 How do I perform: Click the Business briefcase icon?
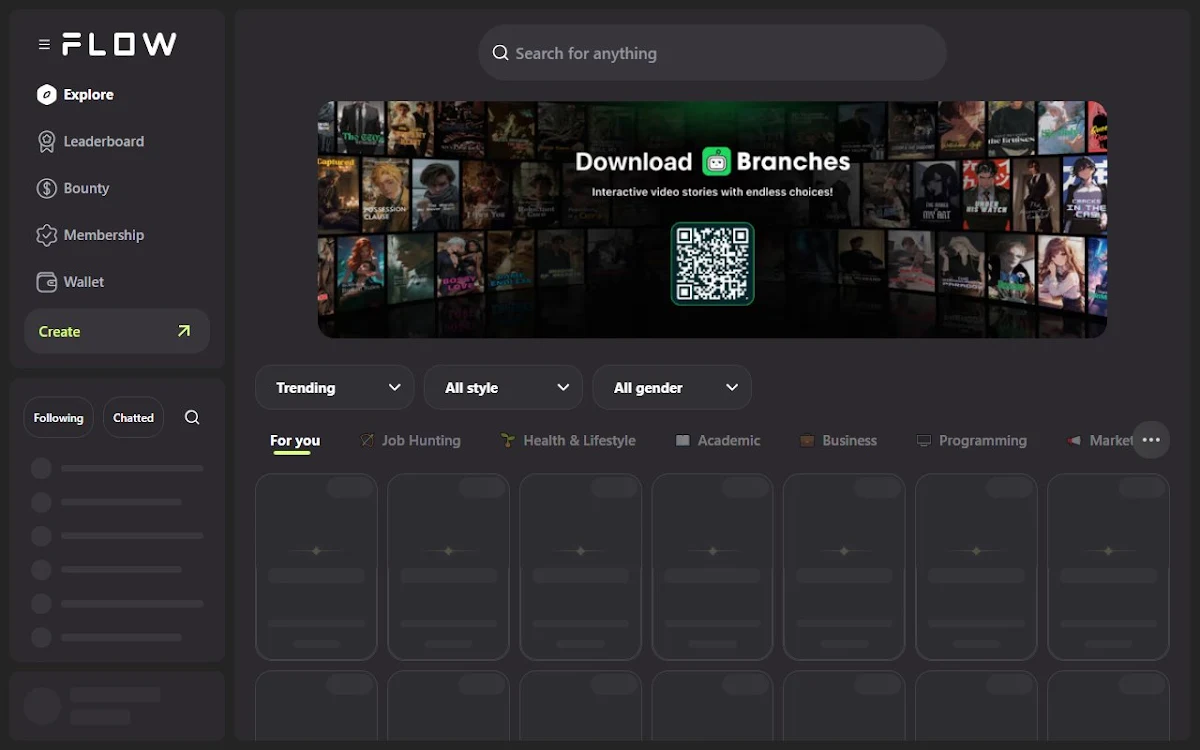point(807,440)
